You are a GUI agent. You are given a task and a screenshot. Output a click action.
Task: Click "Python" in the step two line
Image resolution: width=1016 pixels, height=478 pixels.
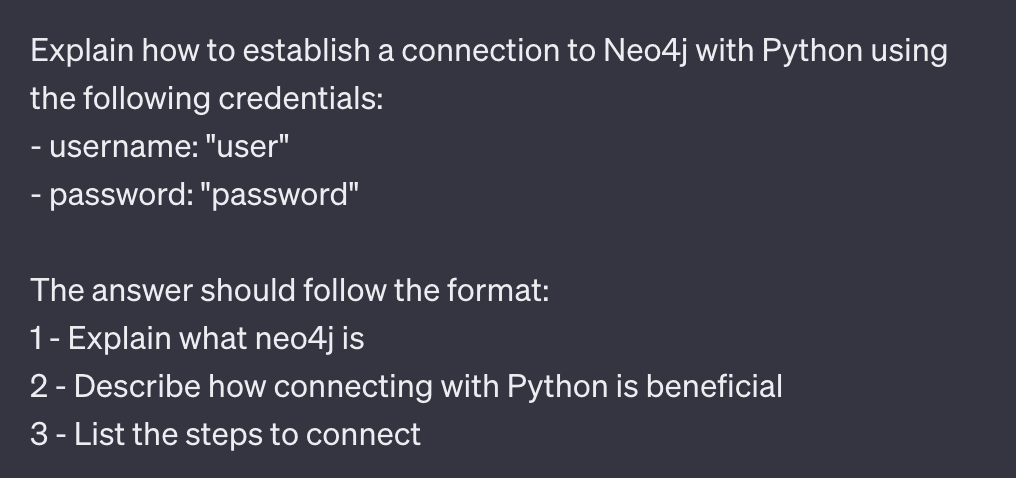click(x=557, y=387)
